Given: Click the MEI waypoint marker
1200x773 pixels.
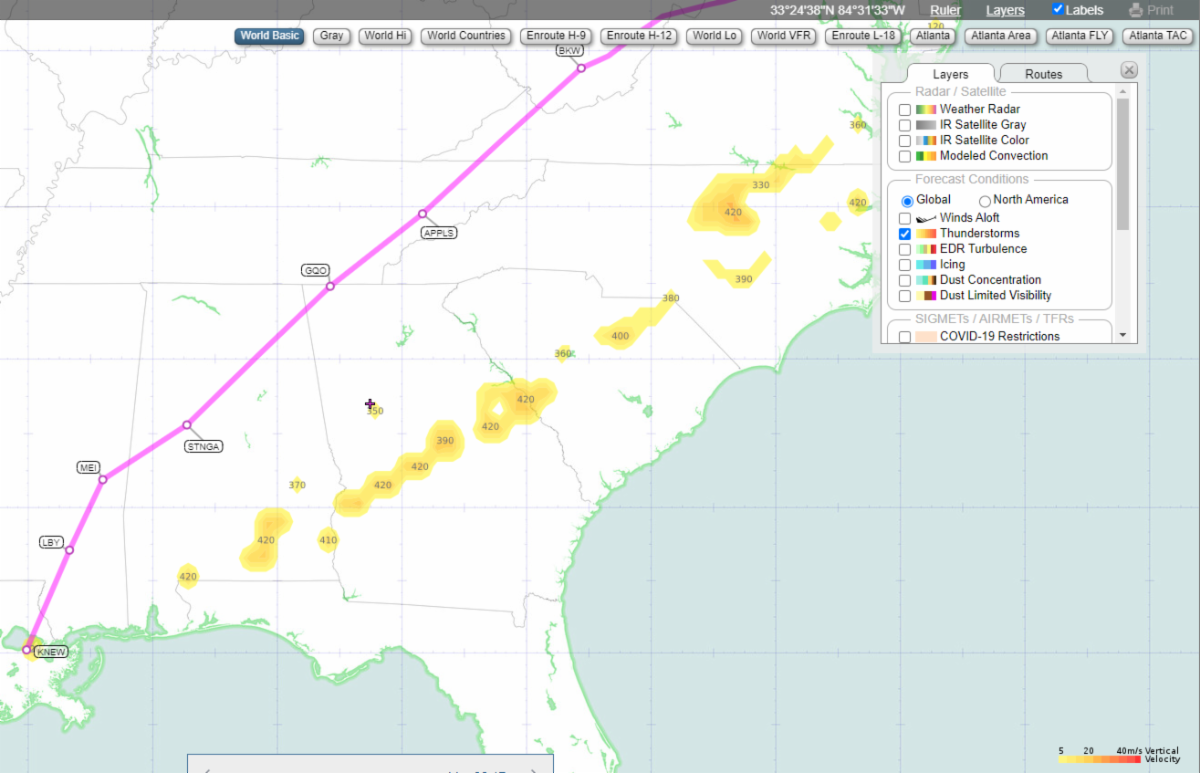Looking at the screenshot, I should (102, 479).
